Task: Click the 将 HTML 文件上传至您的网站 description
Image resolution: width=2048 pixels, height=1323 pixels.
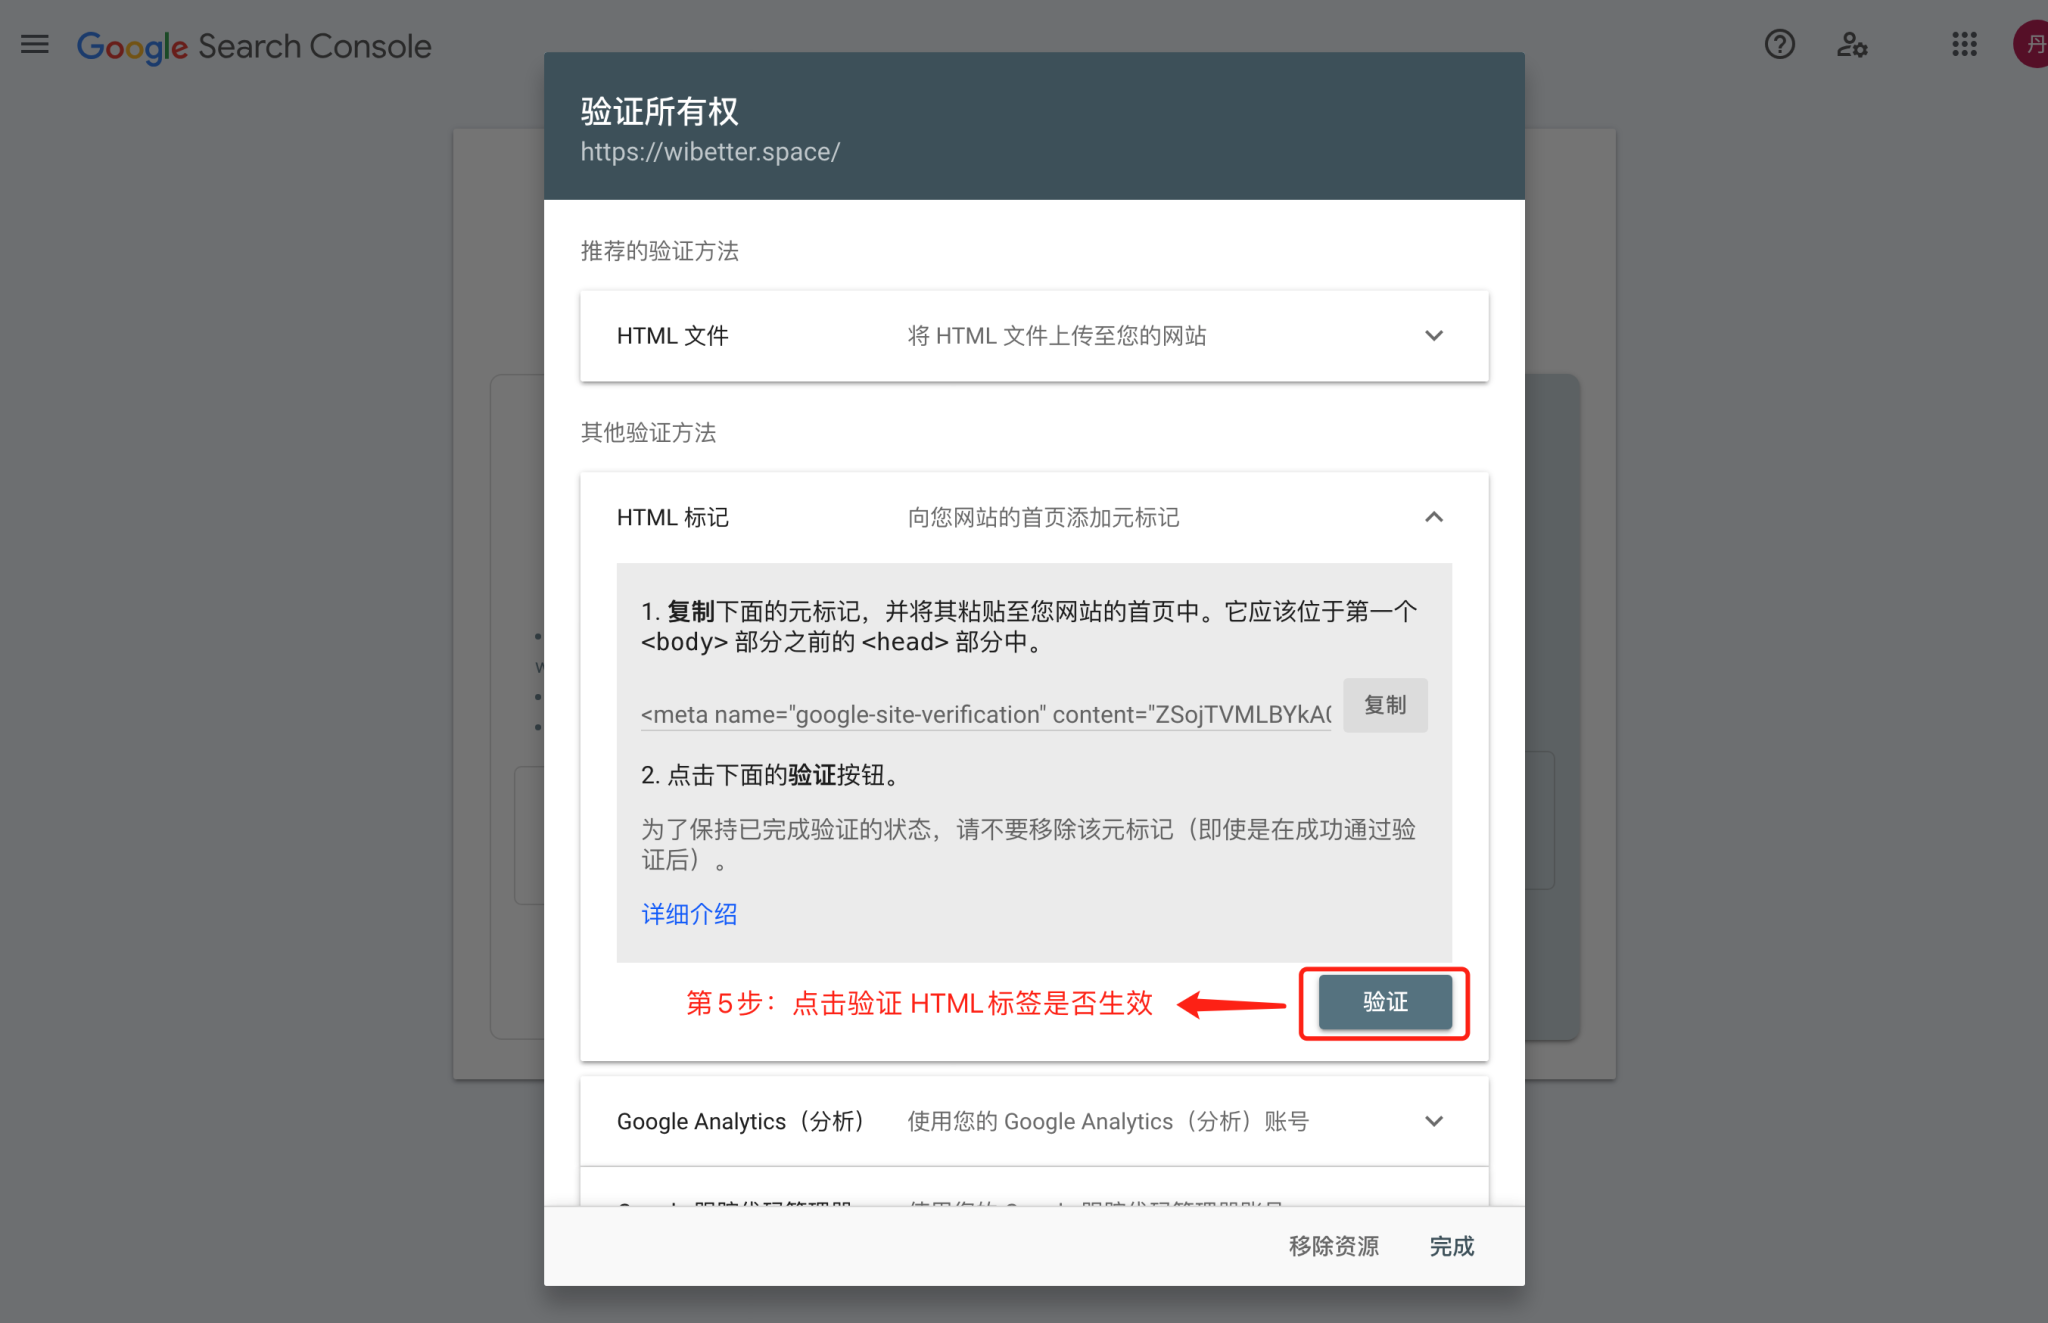Action: coord(1057,336)
